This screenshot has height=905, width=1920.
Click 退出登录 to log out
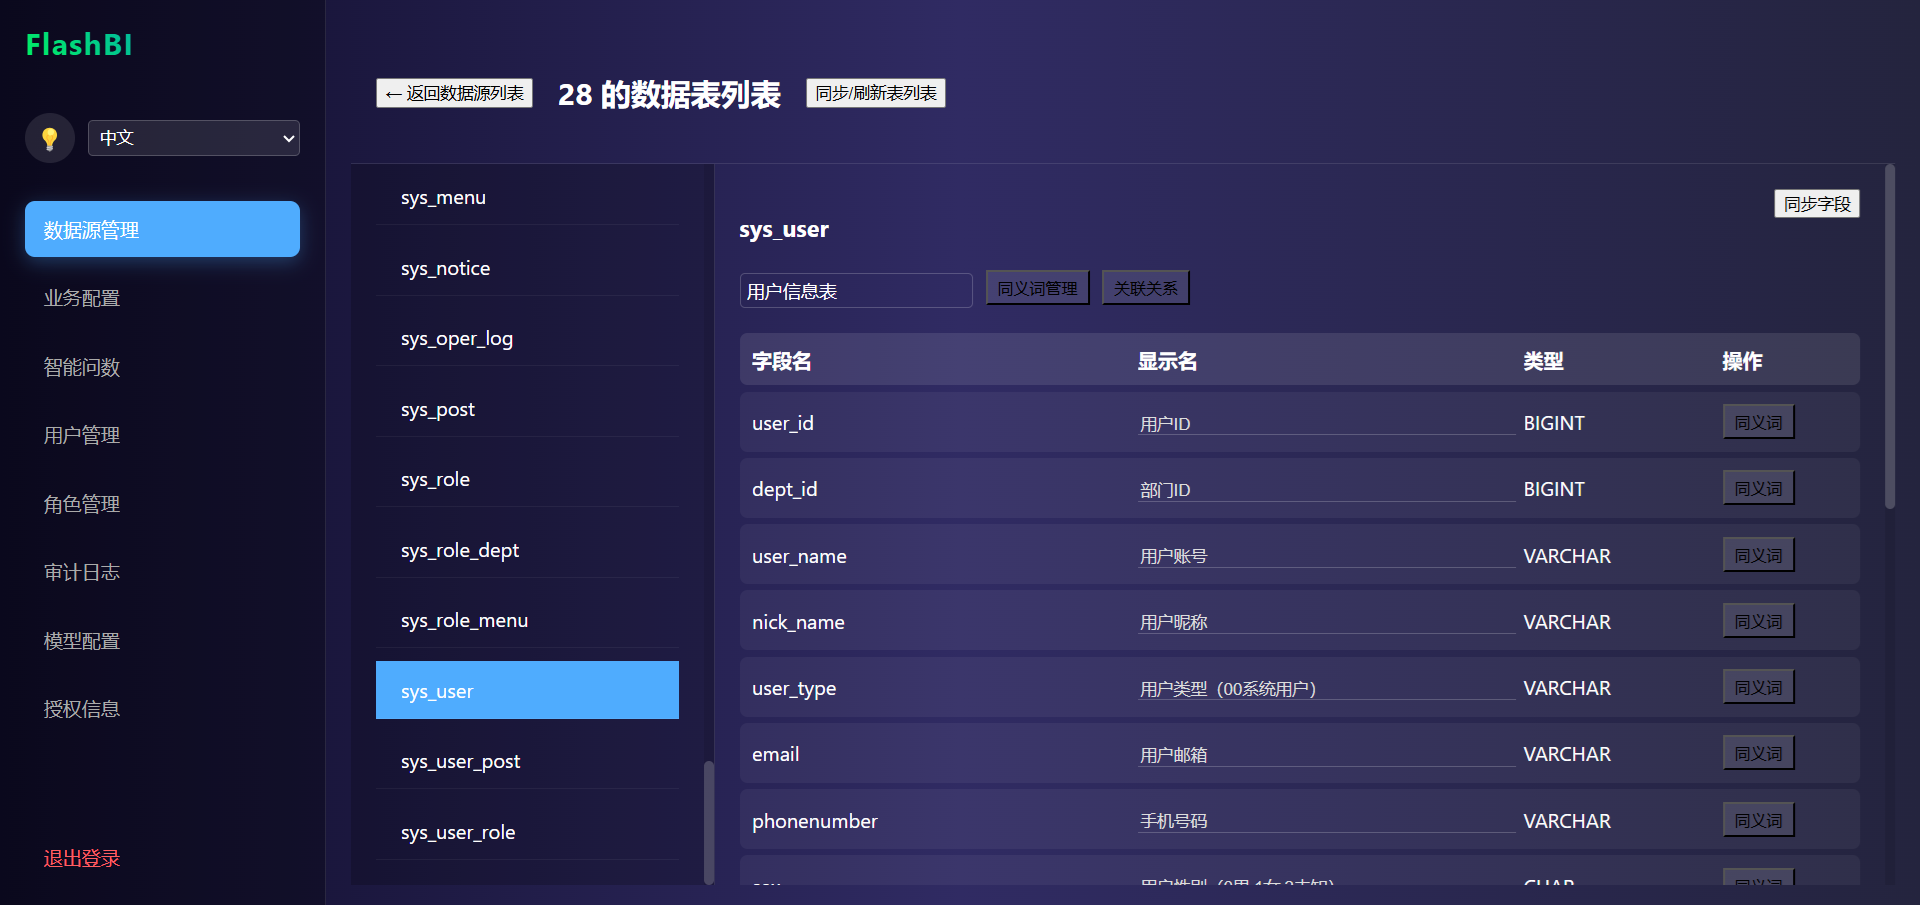[82, 858]
